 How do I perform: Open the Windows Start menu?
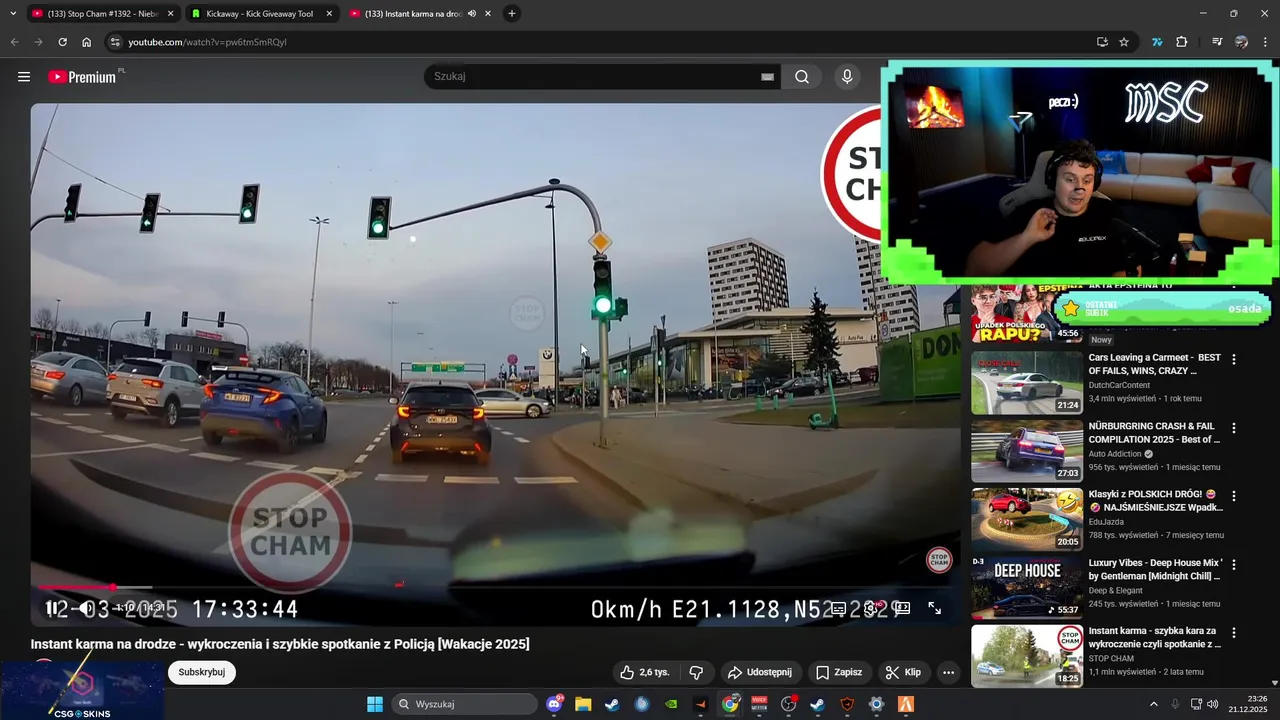[375, 704]
